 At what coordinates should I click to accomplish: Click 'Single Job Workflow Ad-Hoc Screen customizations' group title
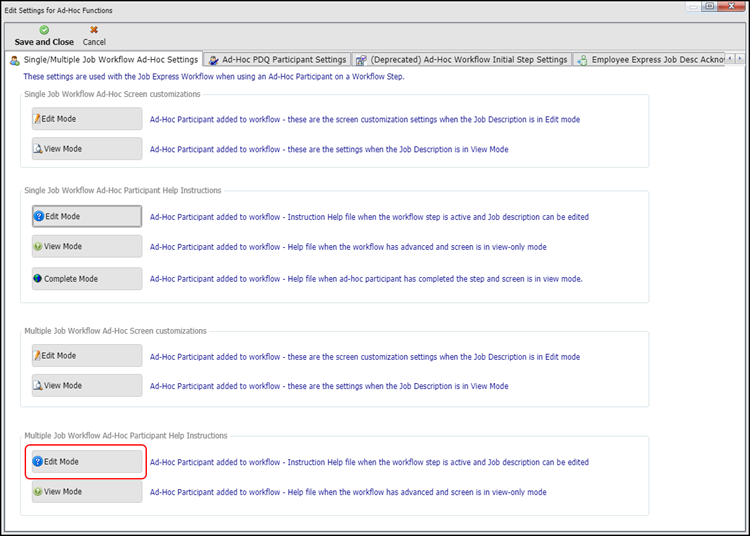pos(112,94)
